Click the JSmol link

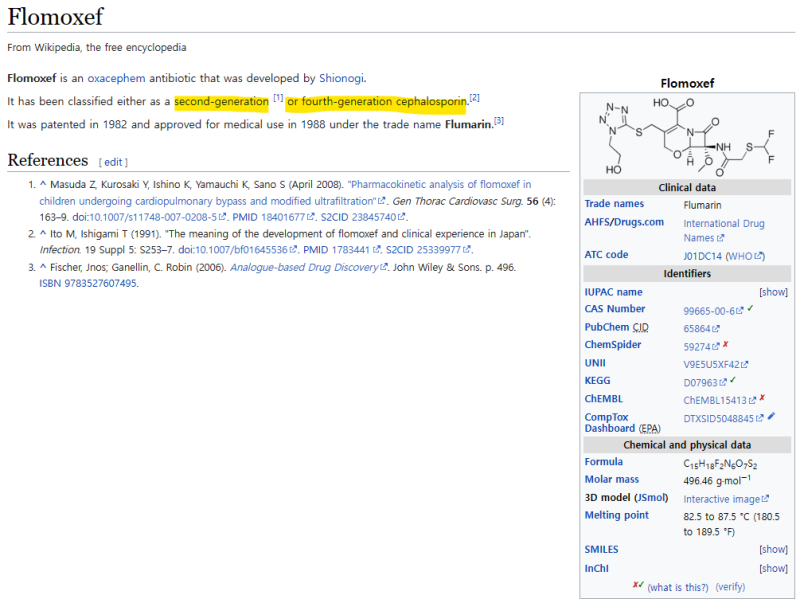(651, 497)
